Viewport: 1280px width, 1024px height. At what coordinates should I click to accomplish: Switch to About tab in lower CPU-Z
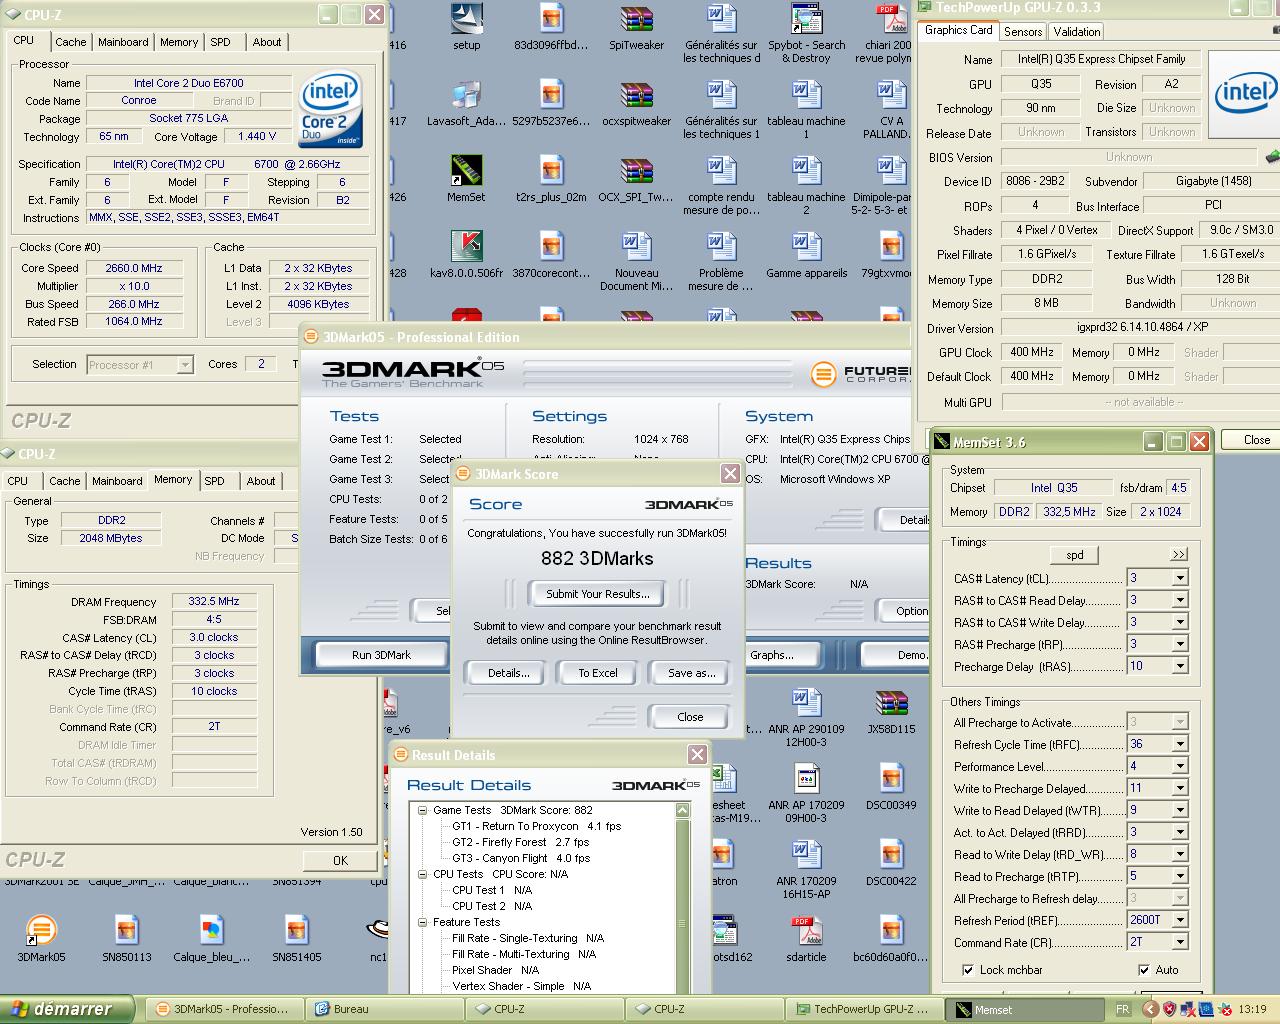pos(261,481)
